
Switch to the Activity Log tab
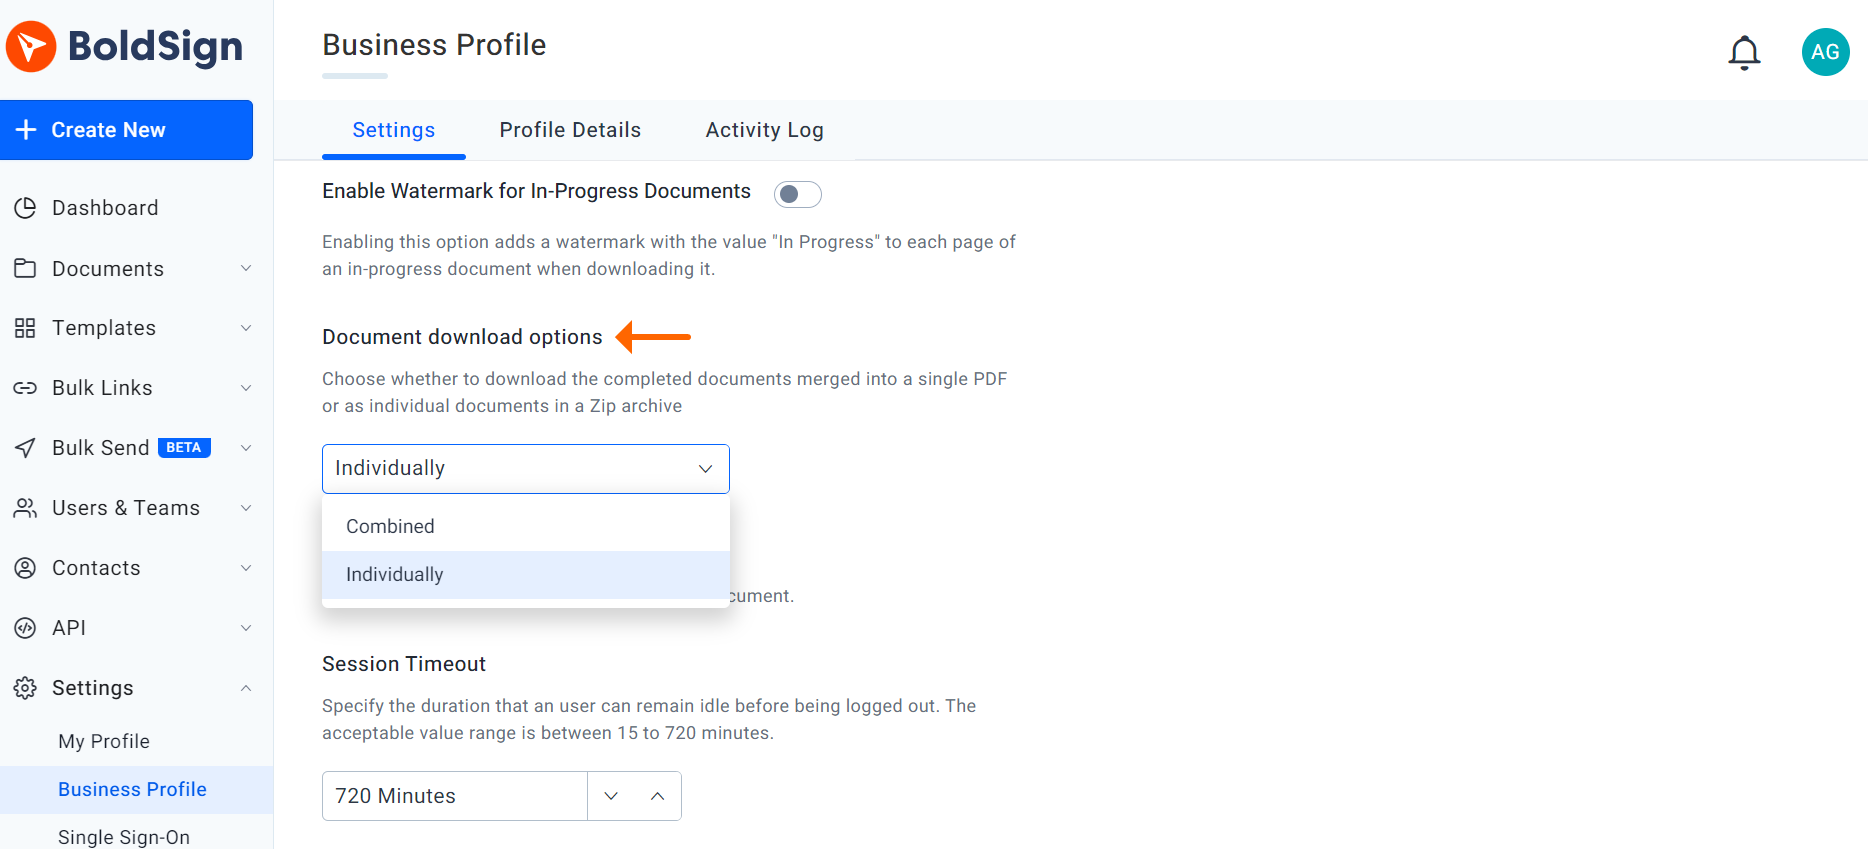[764, 130]
